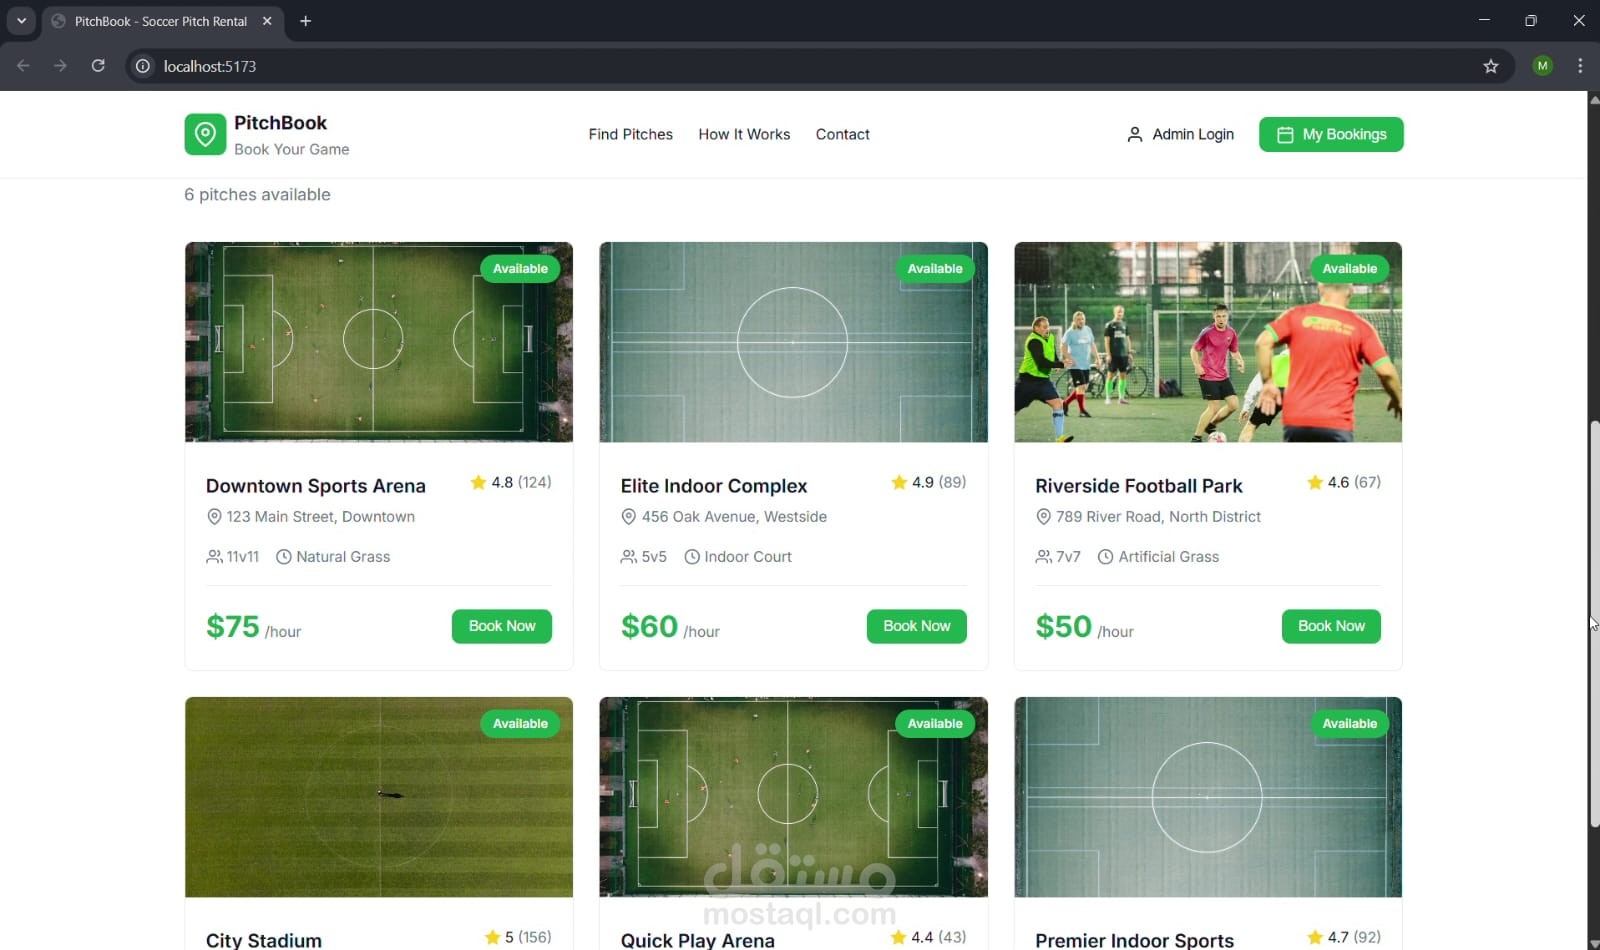
Task: Click the location pin beside 789 River Road
Action: click(1043, 517)
